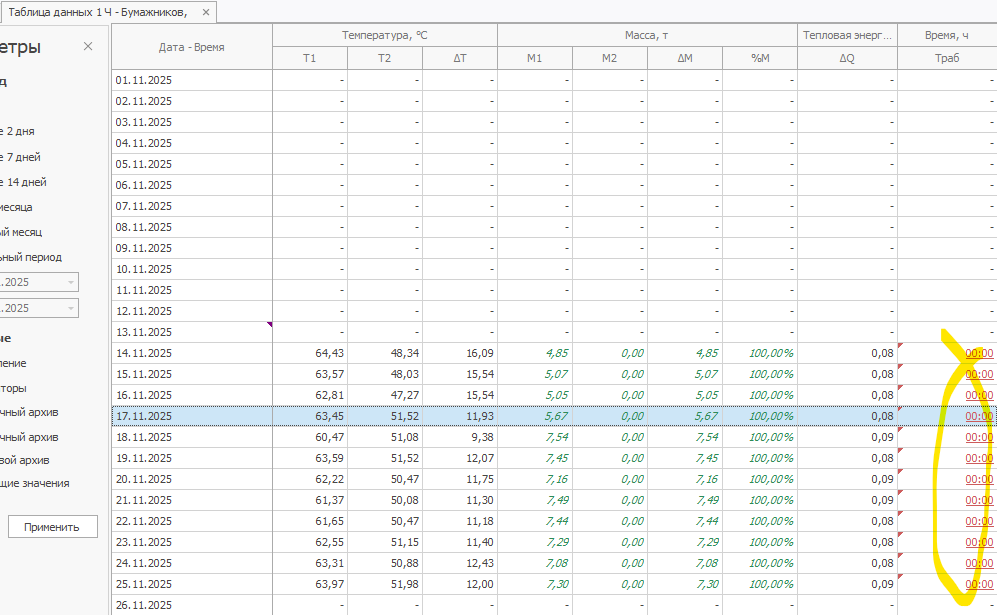Sort by the Дата - Время column header
This screenshot has height=615, width=997.
pyautogui.click(x=191, y=47)
